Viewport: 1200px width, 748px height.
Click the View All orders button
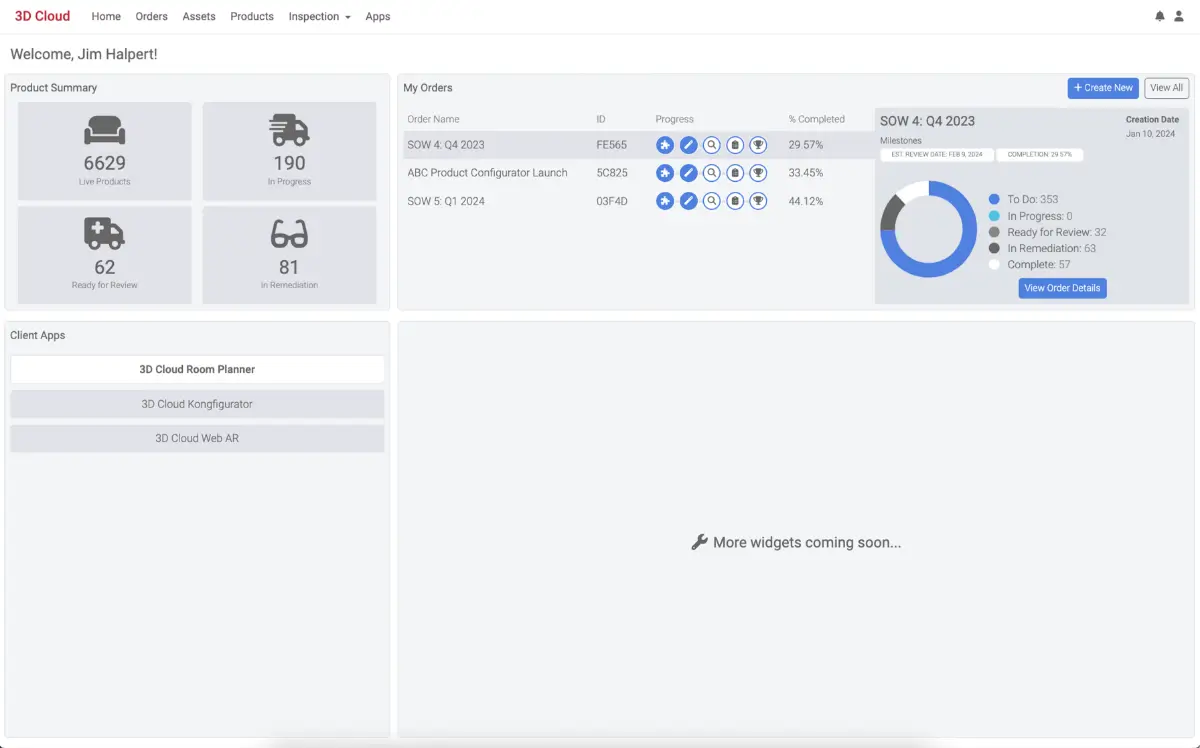pyautogui.click(x=1166, y=88)
